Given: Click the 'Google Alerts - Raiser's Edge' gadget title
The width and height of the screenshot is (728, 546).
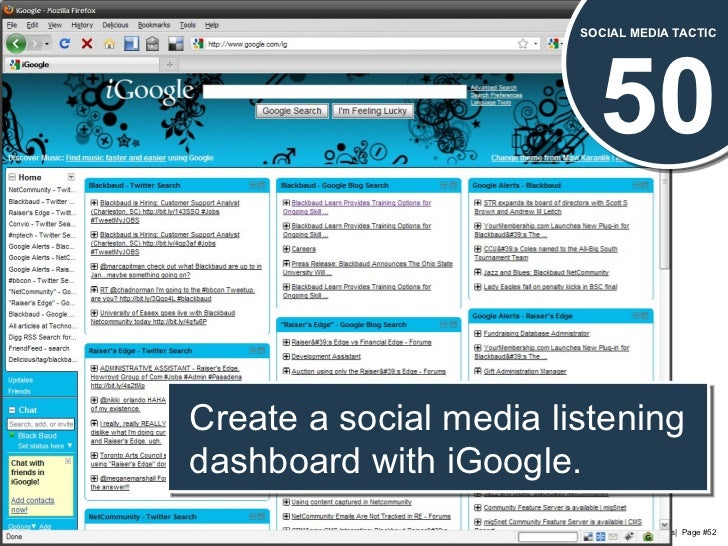Looking at the screenshot, I should point(522,316).
